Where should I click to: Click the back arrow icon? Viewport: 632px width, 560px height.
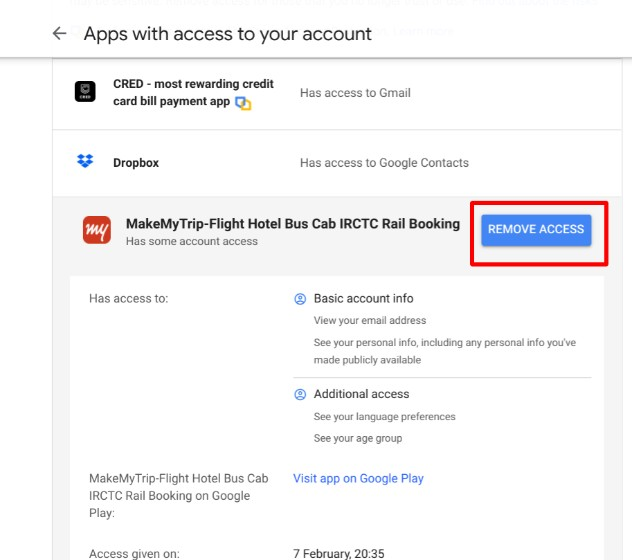(x=59, y=34)
